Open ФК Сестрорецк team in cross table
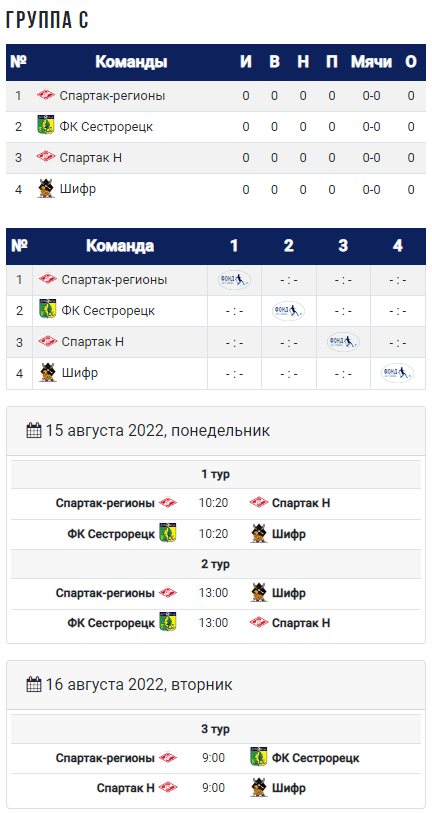Screen dimensions: 432x813 click(x=108, y=311)
